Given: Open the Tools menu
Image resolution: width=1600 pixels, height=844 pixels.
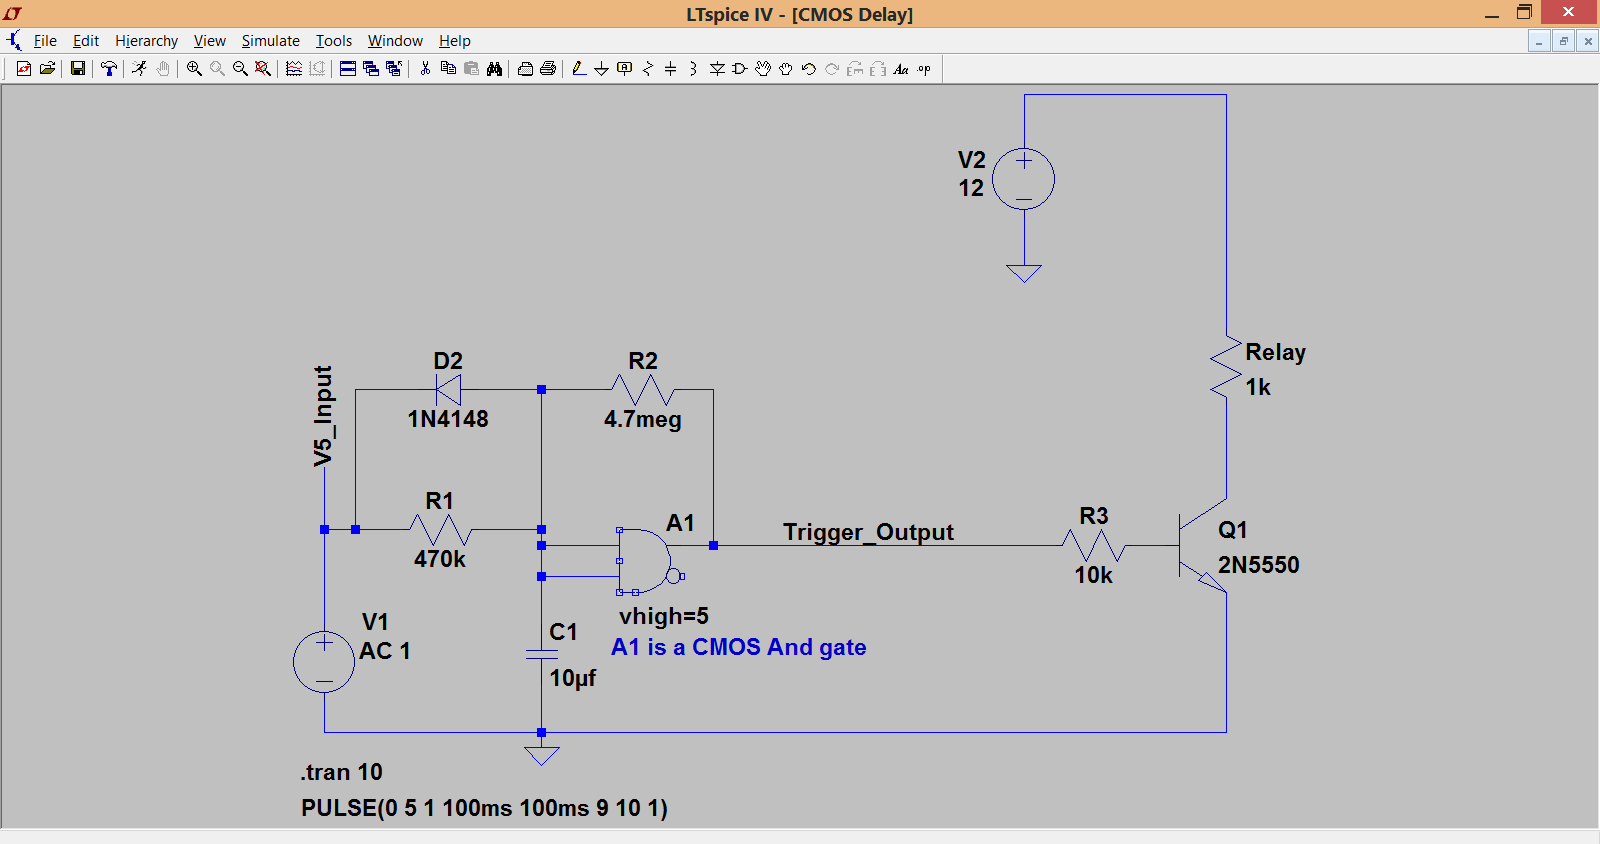Looking at the screenshot, I should click(x=334, y=41).
